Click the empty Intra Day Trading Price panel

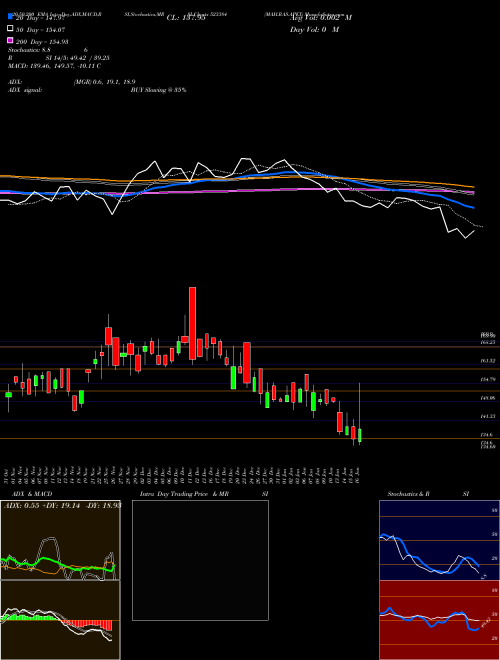pos(200,560)
